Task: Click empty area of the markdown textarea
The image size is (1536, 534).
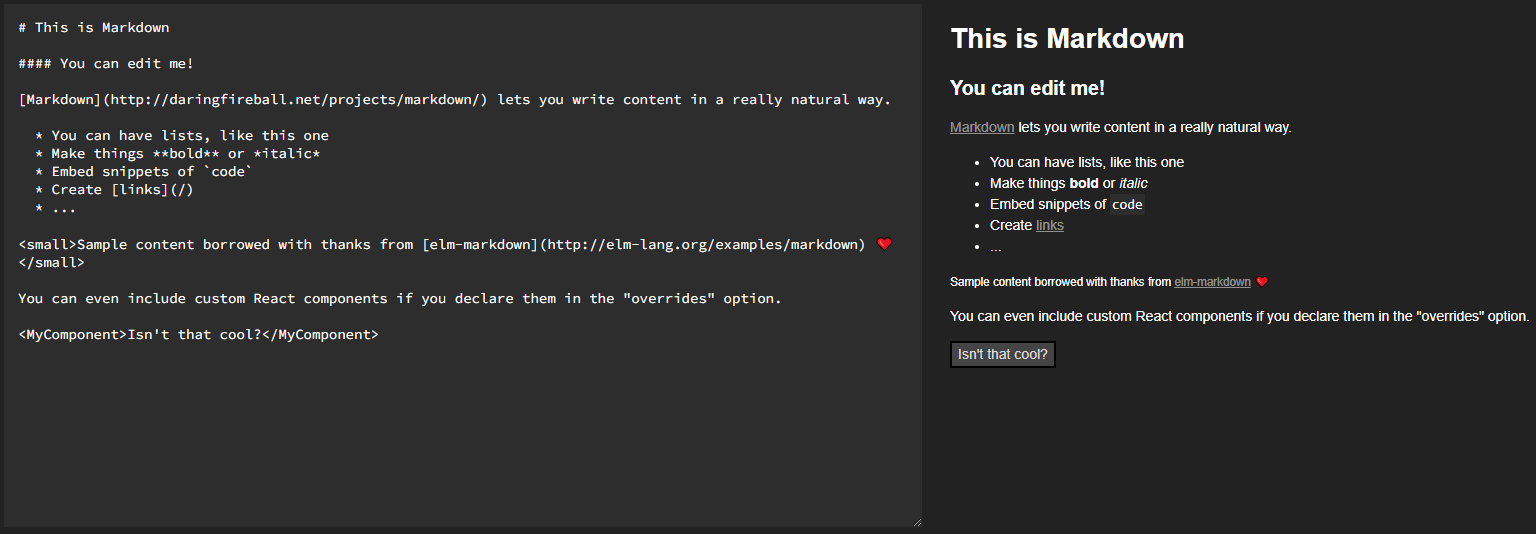Action: coord(460,440)
